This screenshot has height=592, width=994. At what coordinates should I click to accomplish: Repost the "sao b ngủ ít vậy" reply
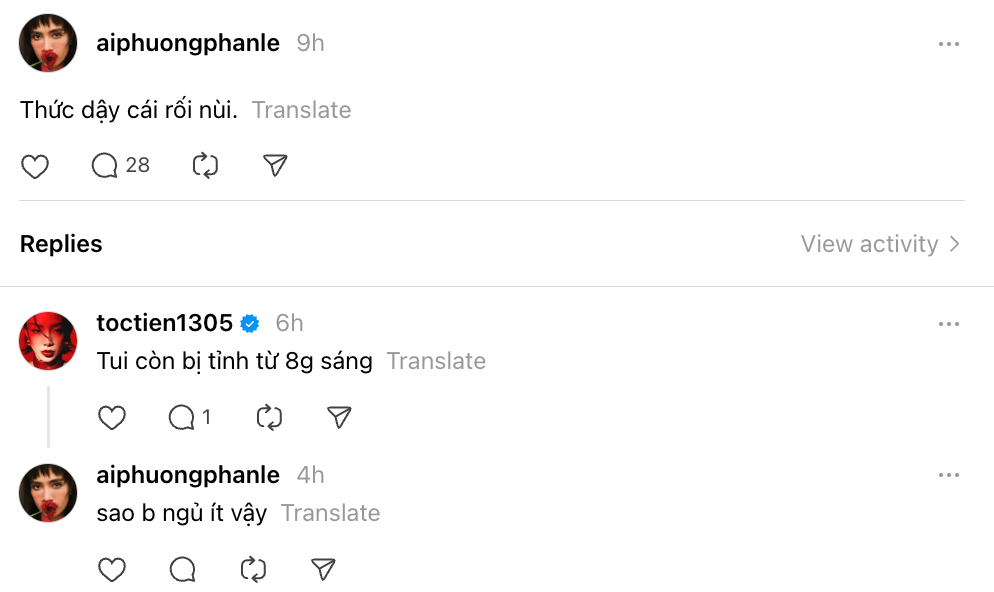[253, 570]
